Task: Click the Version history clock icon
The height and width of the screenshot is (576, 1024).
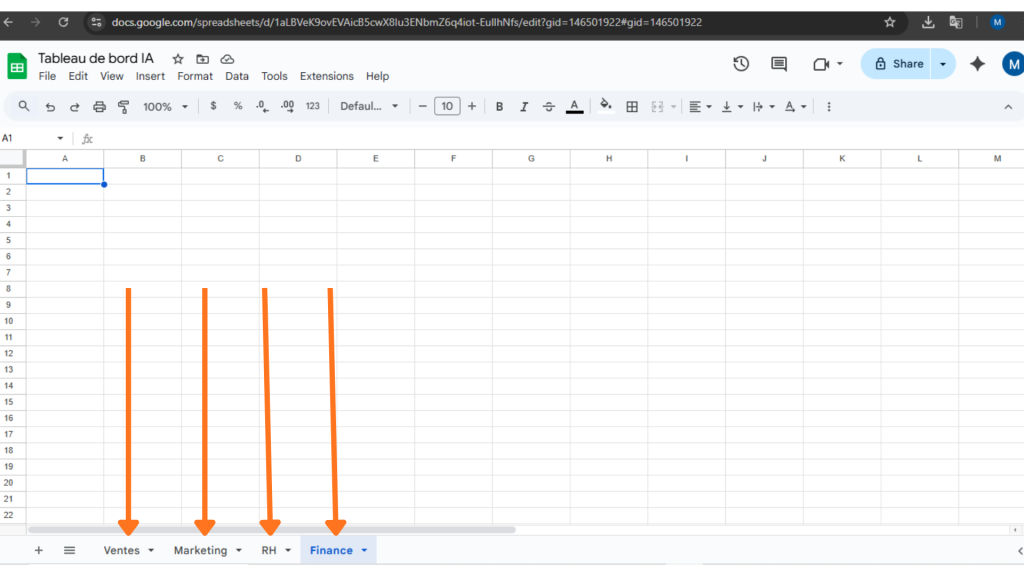Action: point(741,63)
